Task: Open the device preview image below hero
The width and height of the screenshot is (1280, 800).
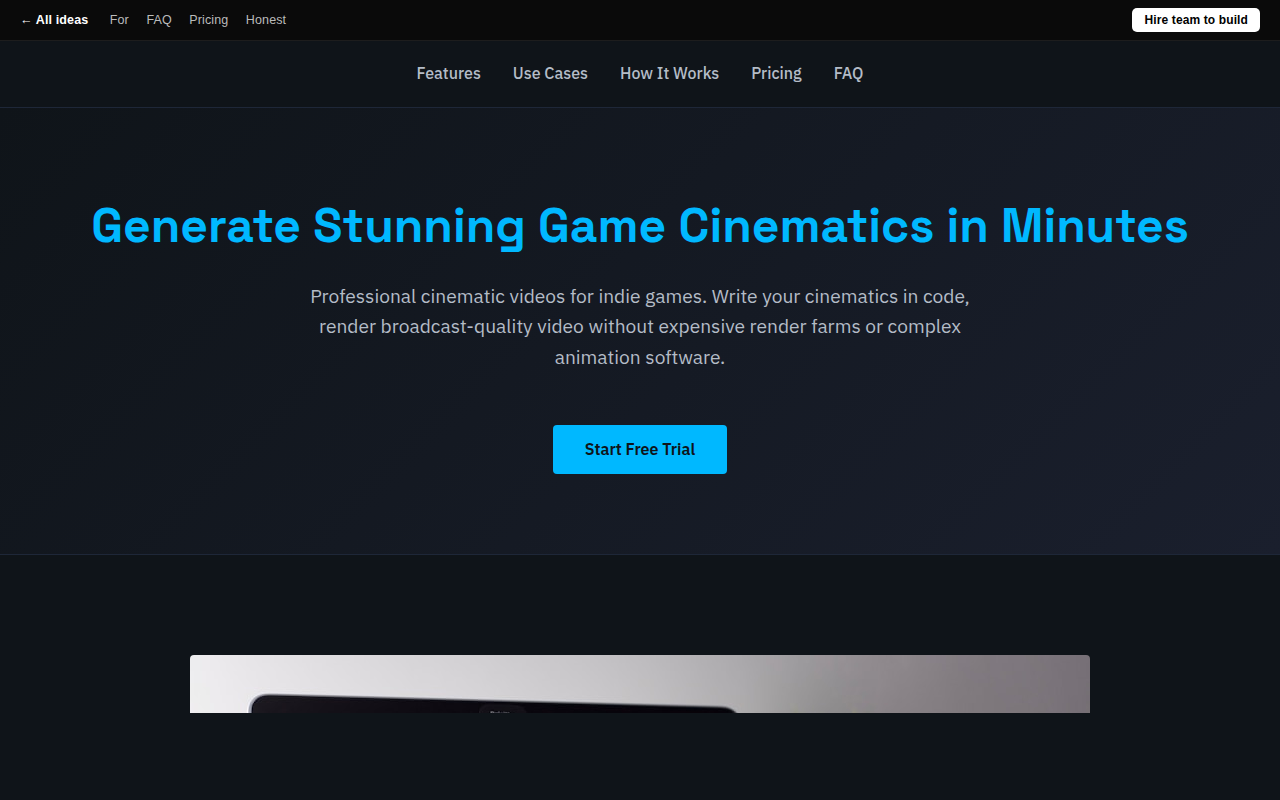Action: coord(640,684)
